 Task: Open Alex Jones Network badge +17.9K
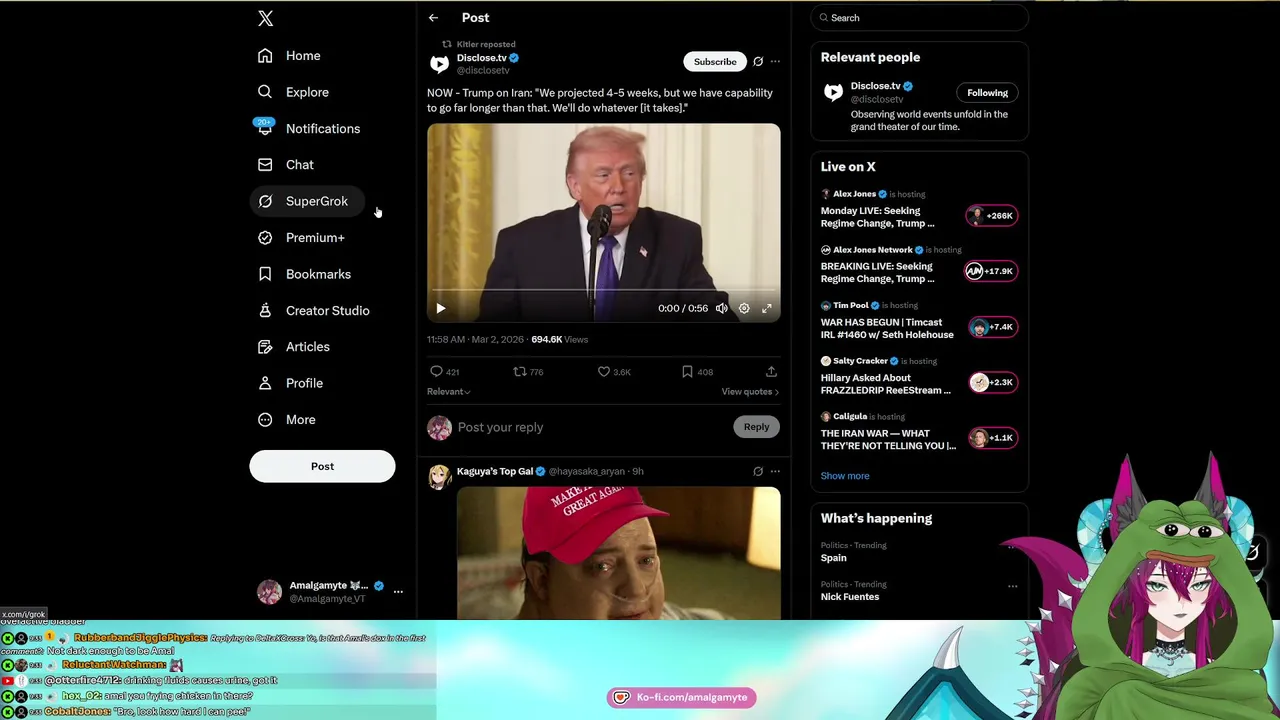point(991,271)
